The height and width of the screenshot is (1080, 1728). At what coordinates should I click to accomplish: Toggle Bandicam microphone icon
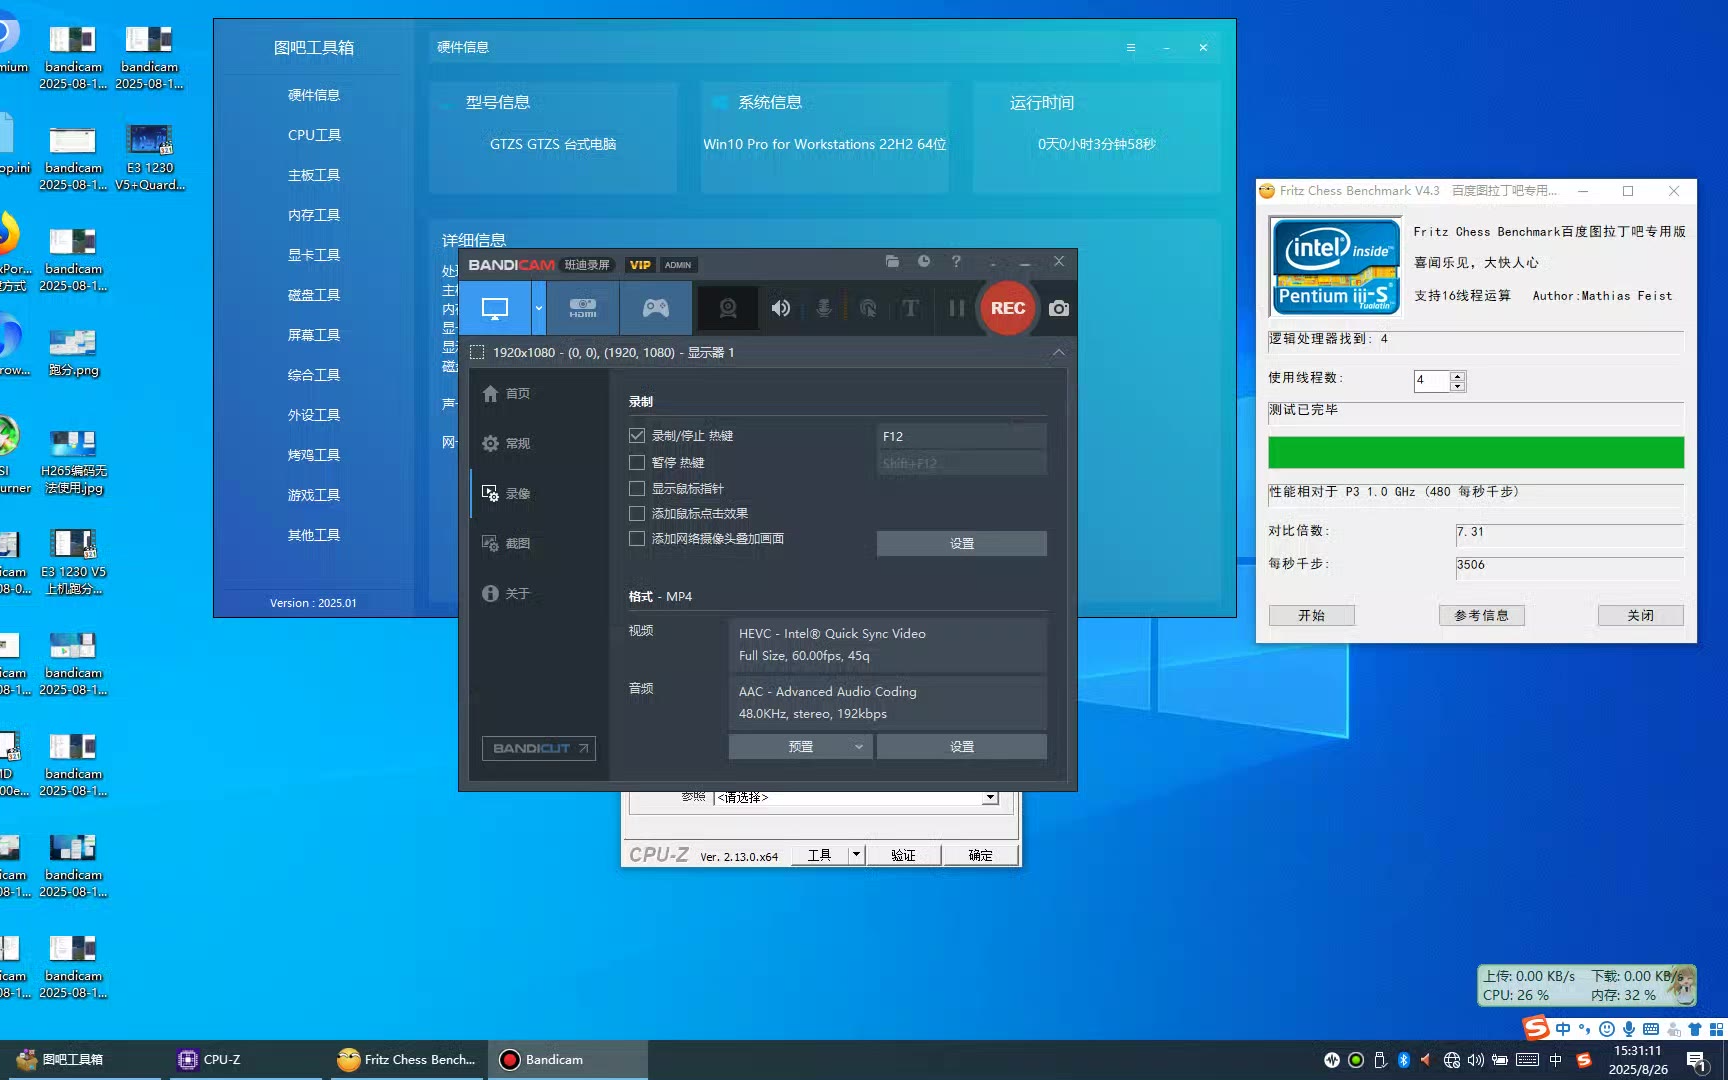(x=824, y=308)
